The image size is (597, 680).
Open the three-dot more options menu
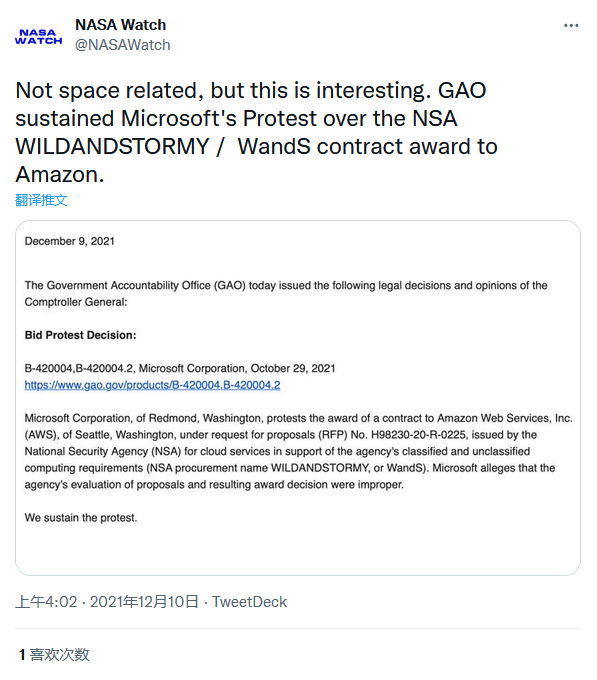coord(571,26)
